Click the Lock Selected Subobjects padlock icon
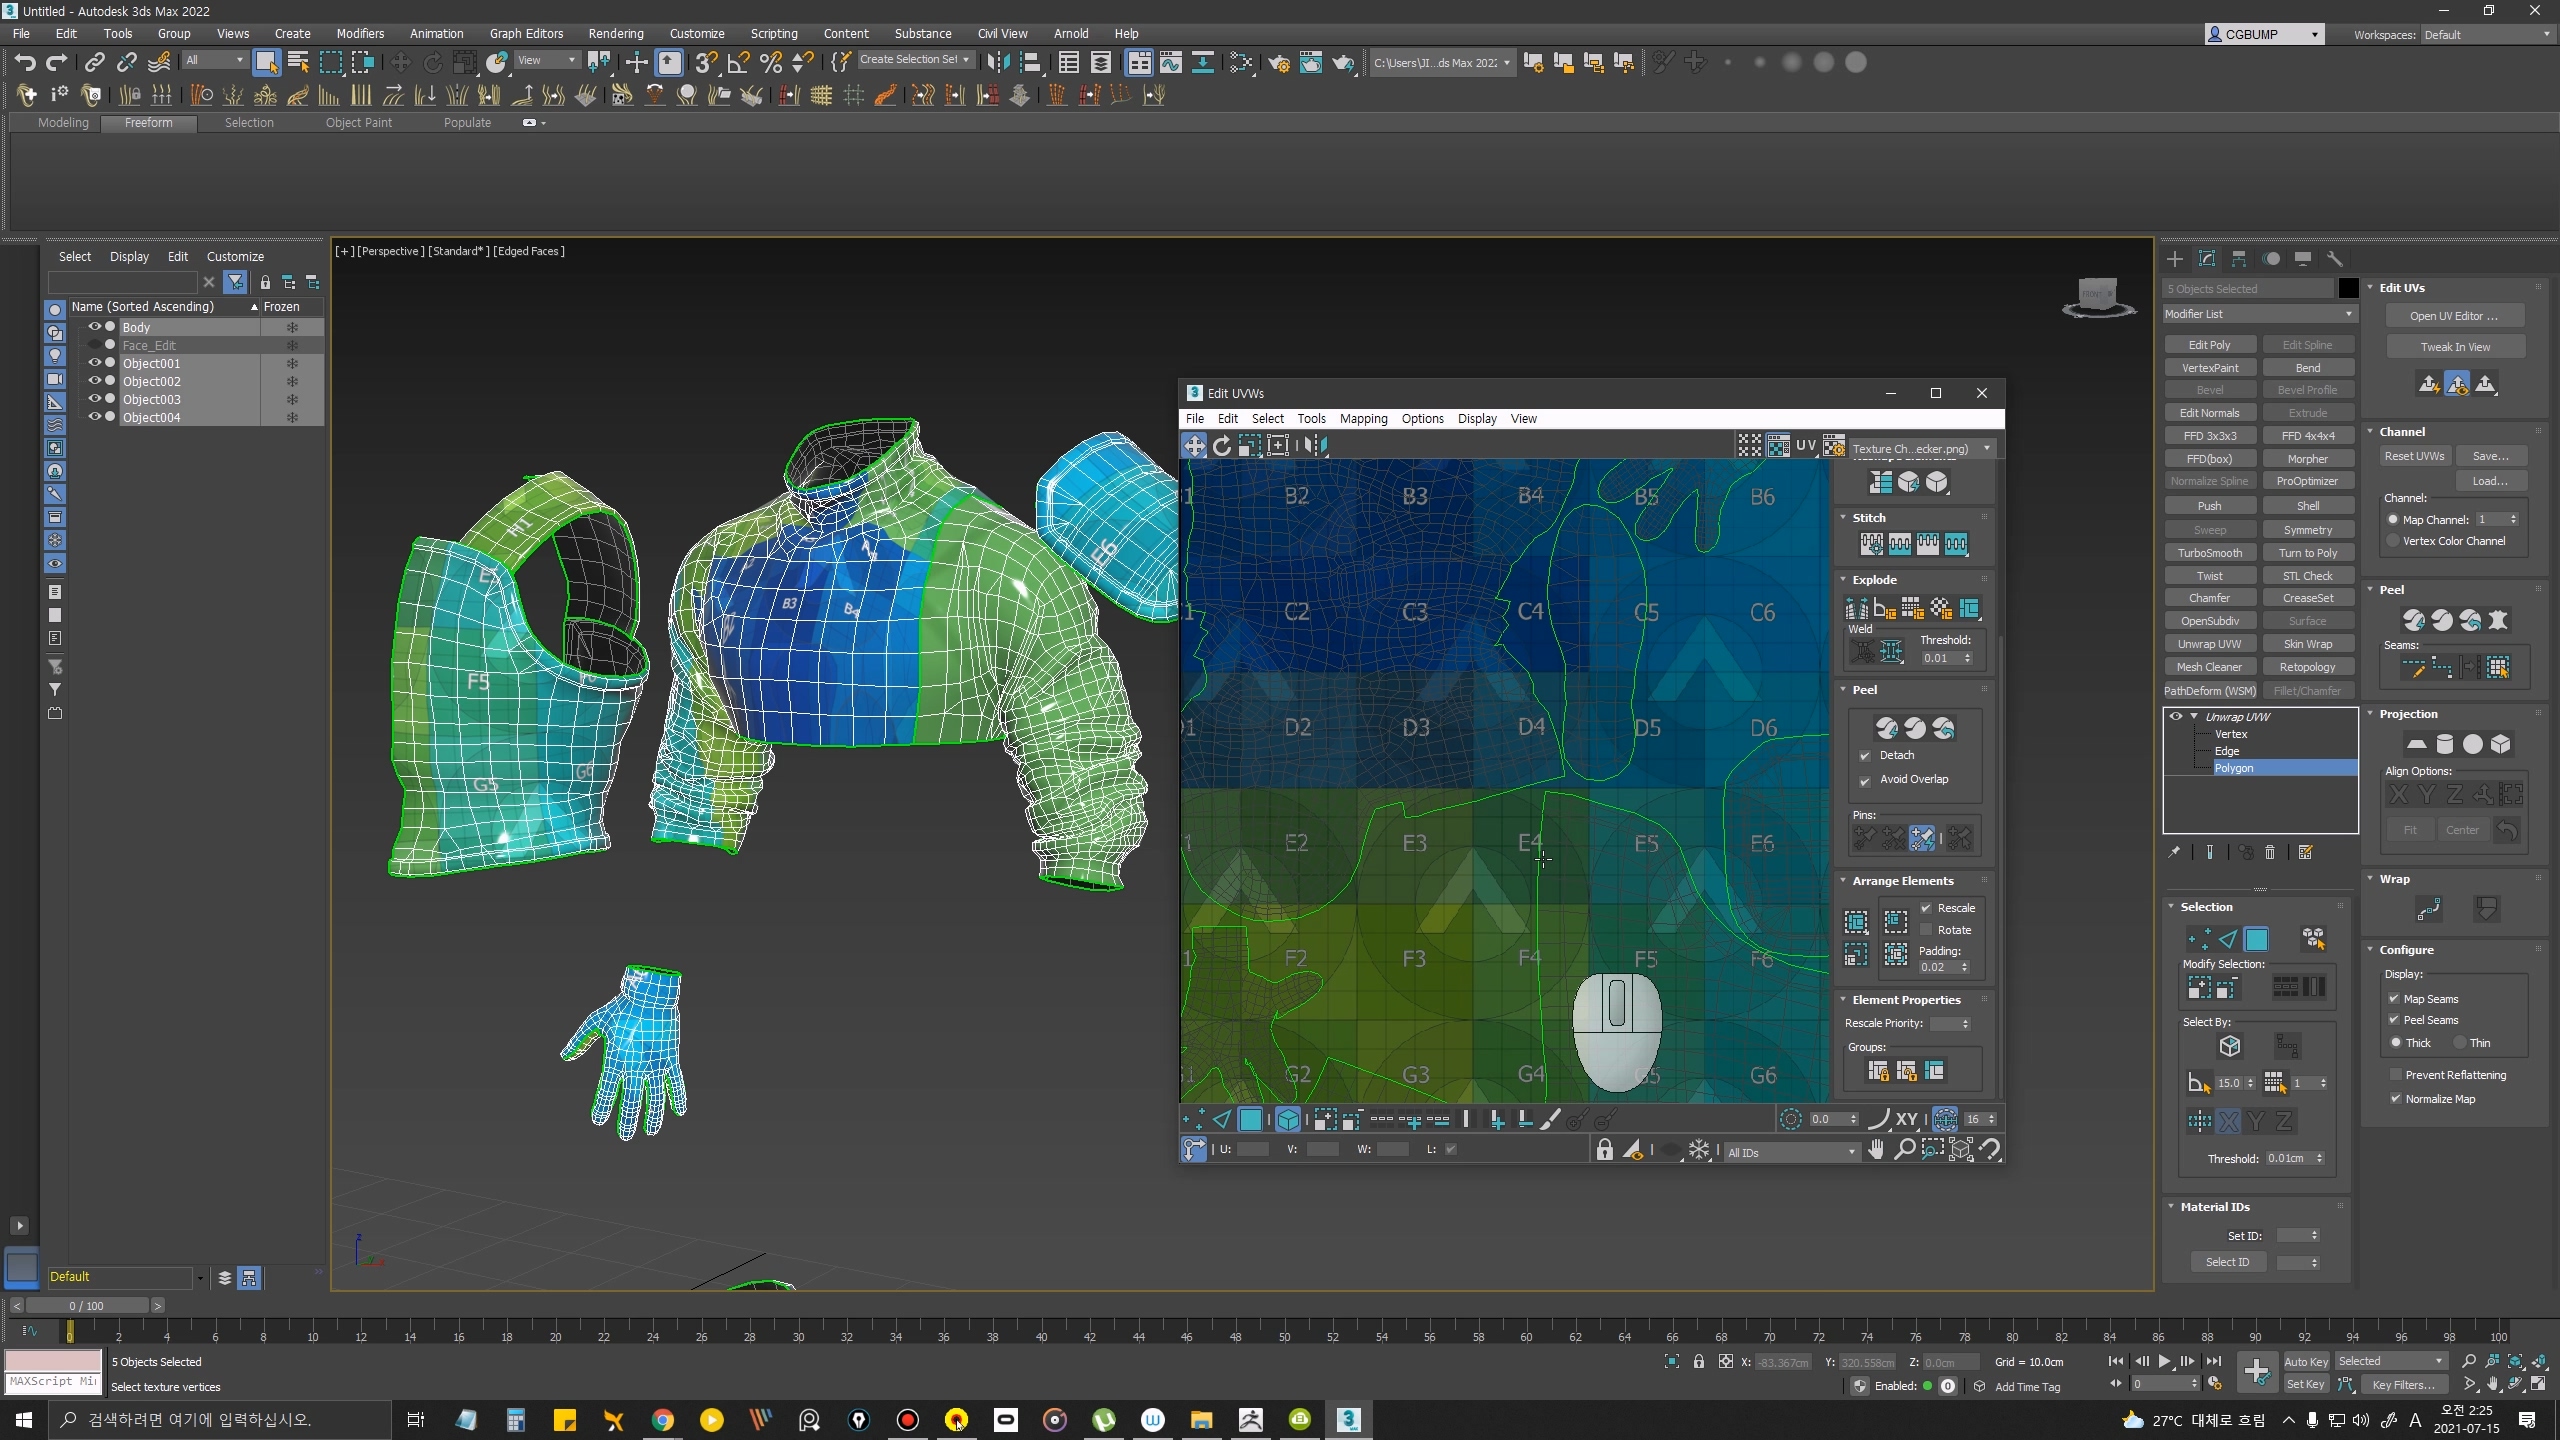The image size is (2560, 1440). tap(1604, 1150)
